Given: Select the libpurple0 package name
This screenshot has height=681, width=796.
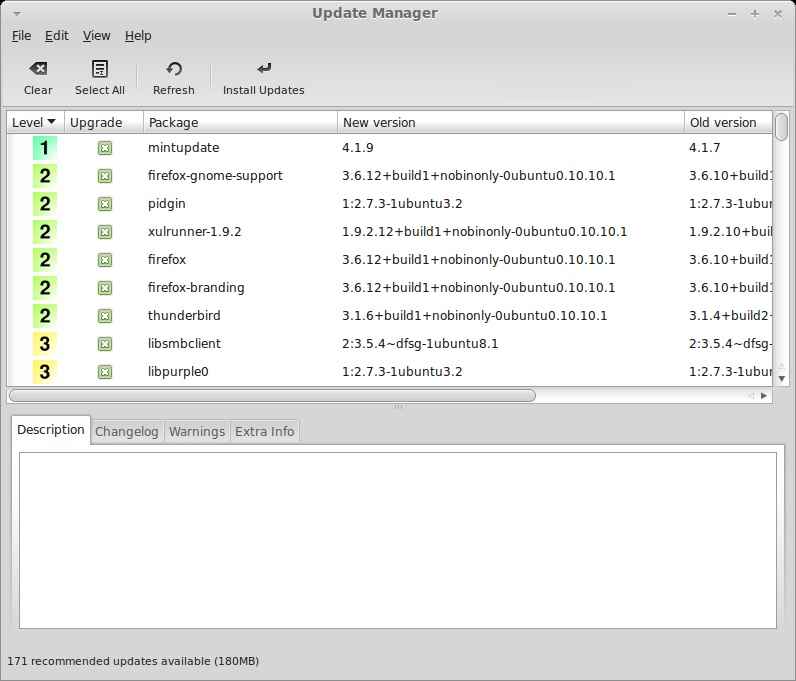Looking at the screenshot, I should coord(178,371).
